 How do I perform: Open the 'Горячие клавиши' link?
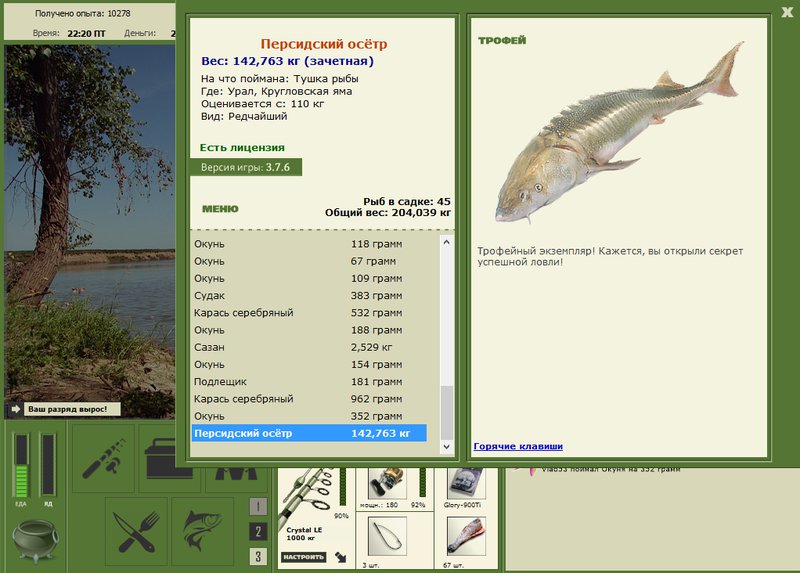click(518, 446)
